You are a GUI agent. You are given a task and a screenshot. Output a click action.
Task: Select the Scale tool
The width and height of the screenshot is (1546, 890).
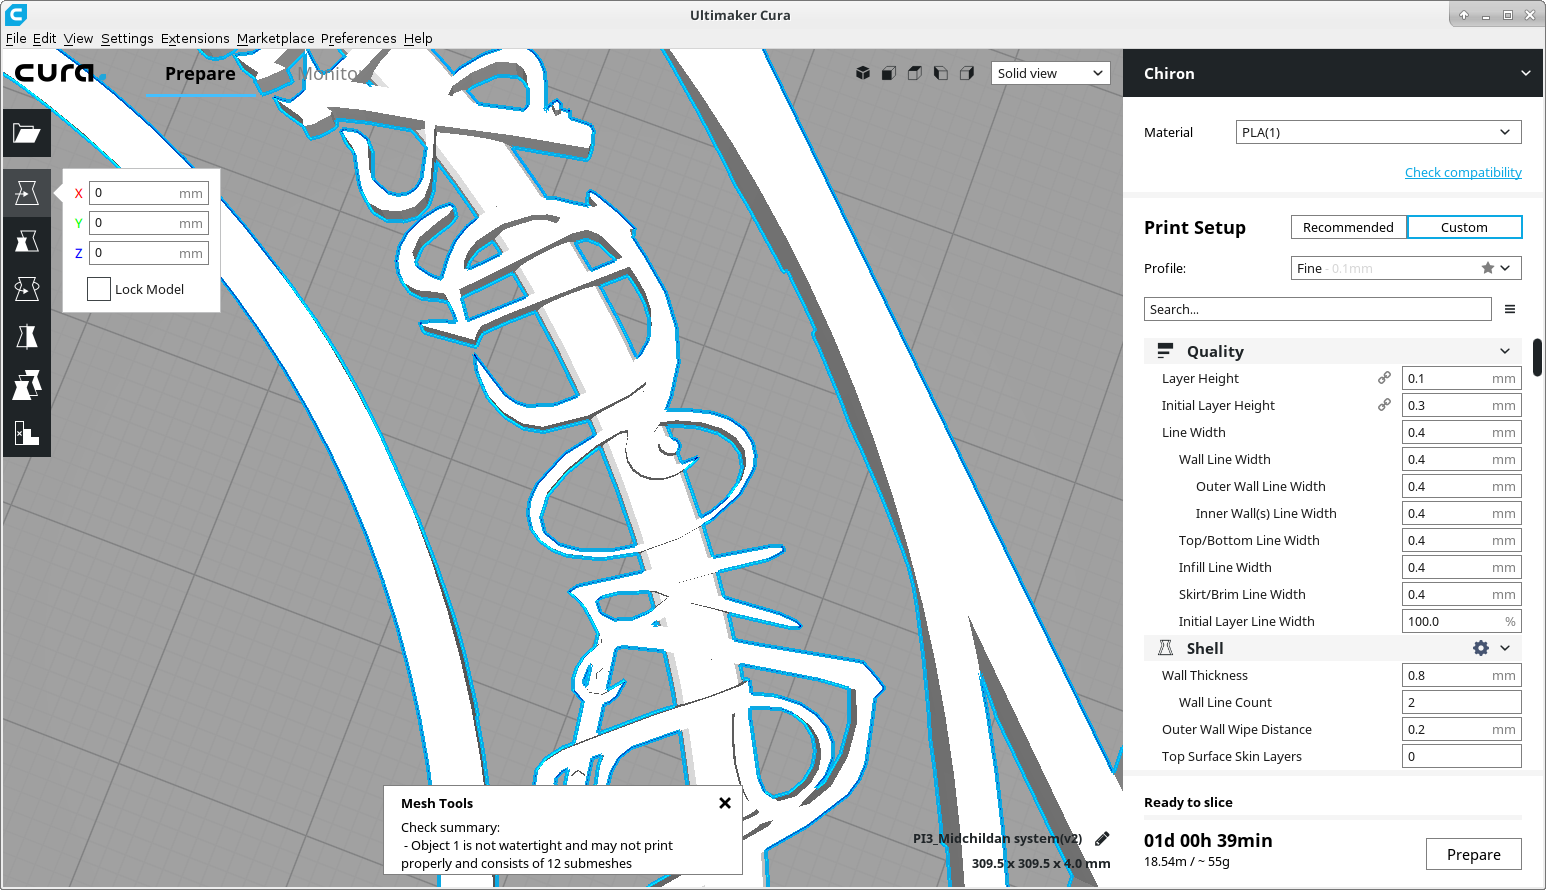27,240
